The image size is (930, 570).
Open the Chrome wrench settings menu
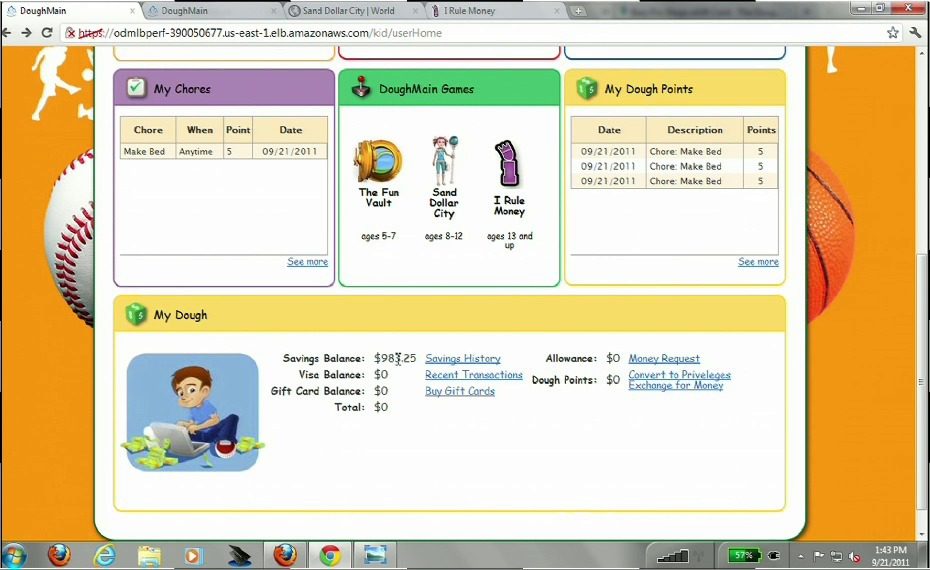tap(915, 33)
